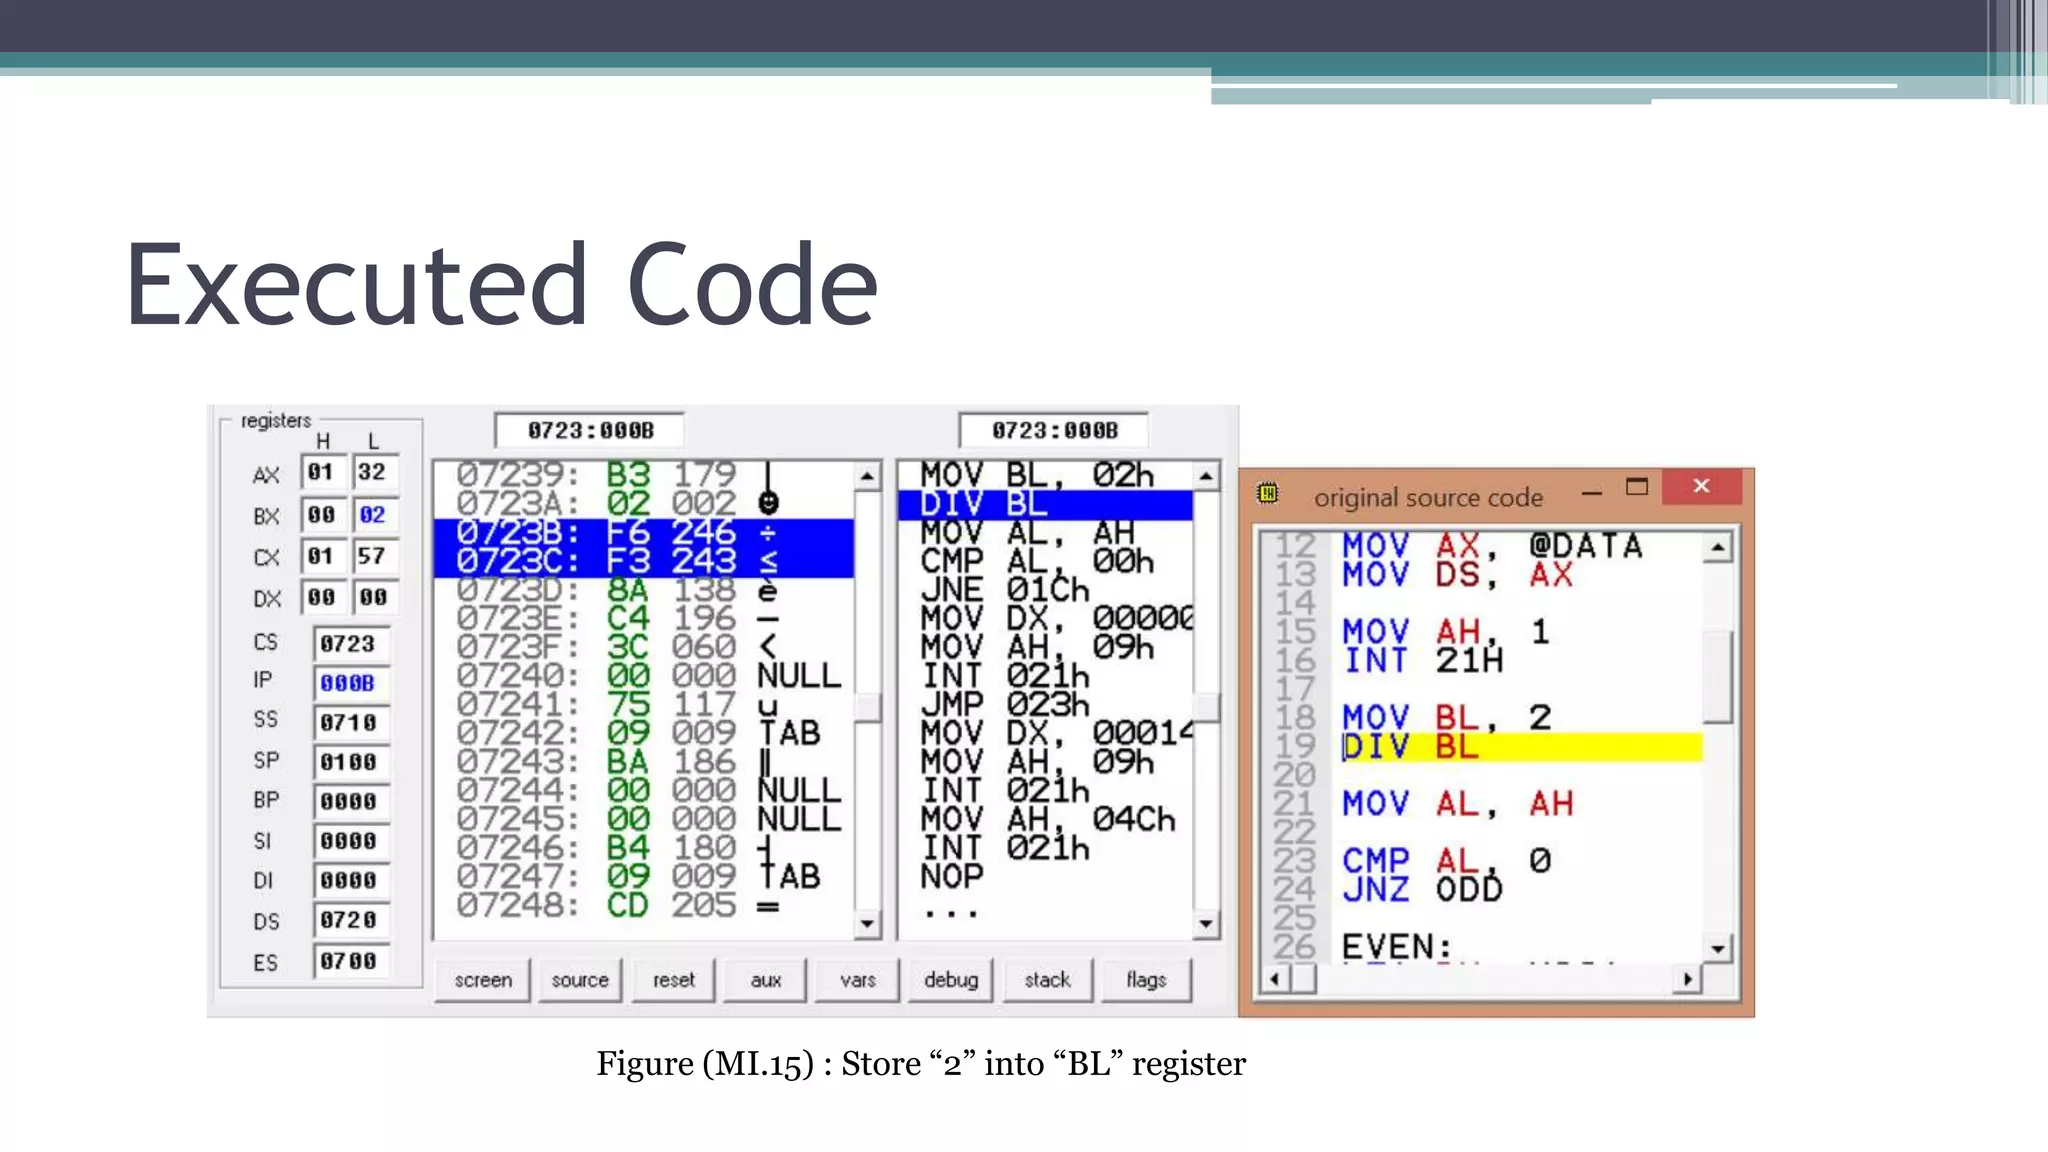This screenshot has width=2048, height=1152.
Task: Select BX low byte field 02
Action: coord(375,515)
